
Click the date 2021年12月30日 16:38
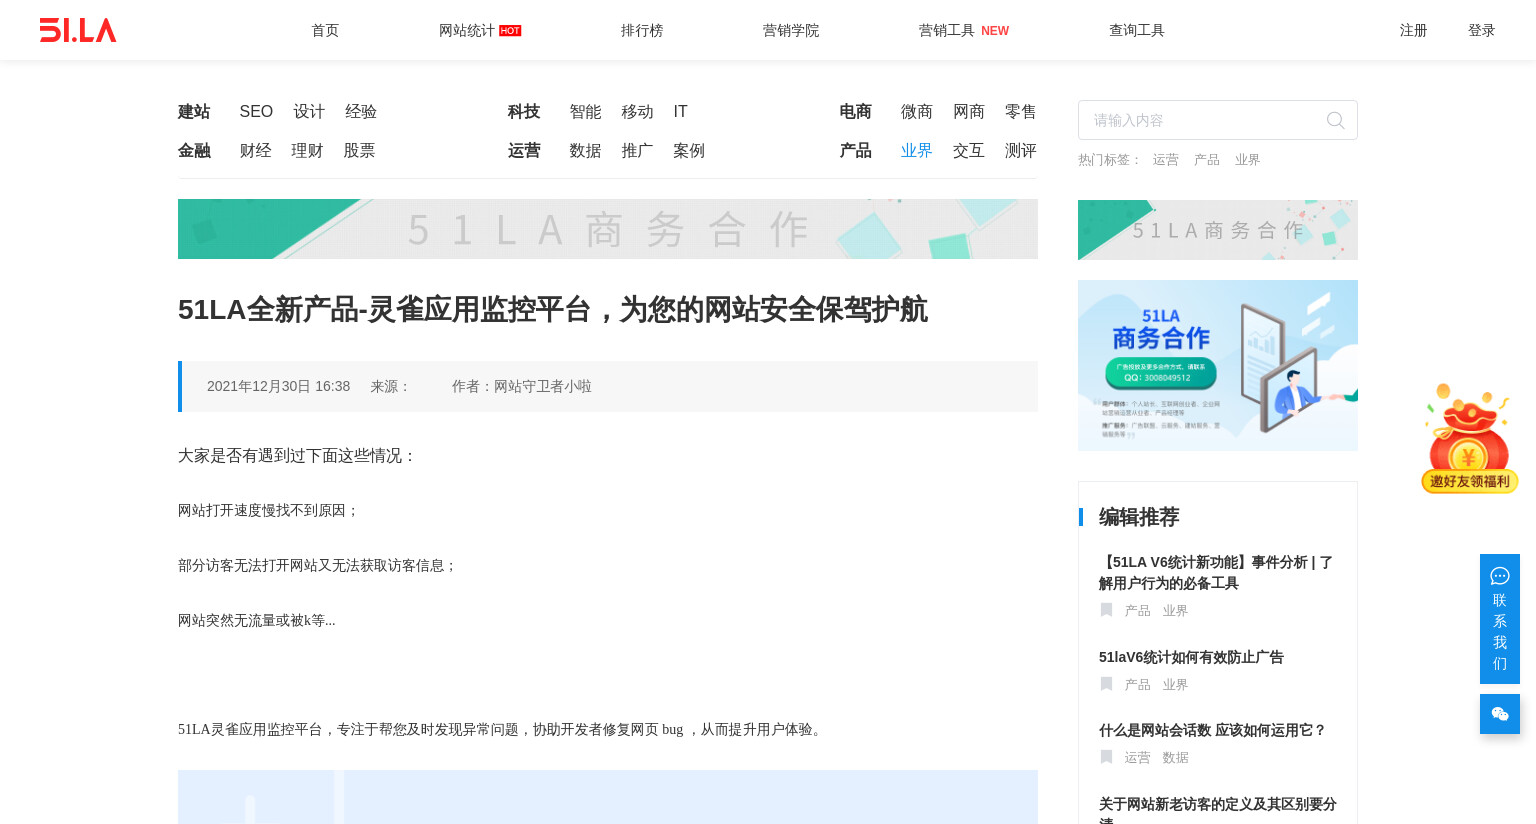point(278,386)
